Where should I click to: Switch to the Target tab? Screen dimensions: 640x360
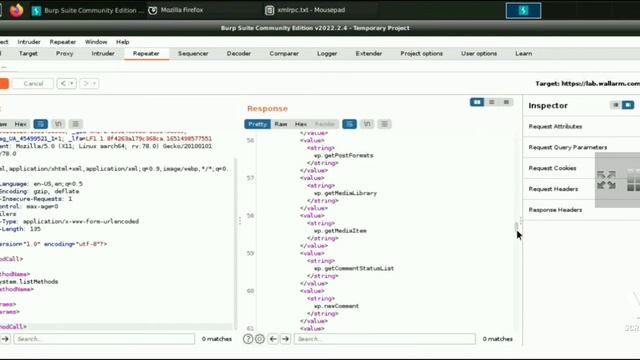click(28, 53)
